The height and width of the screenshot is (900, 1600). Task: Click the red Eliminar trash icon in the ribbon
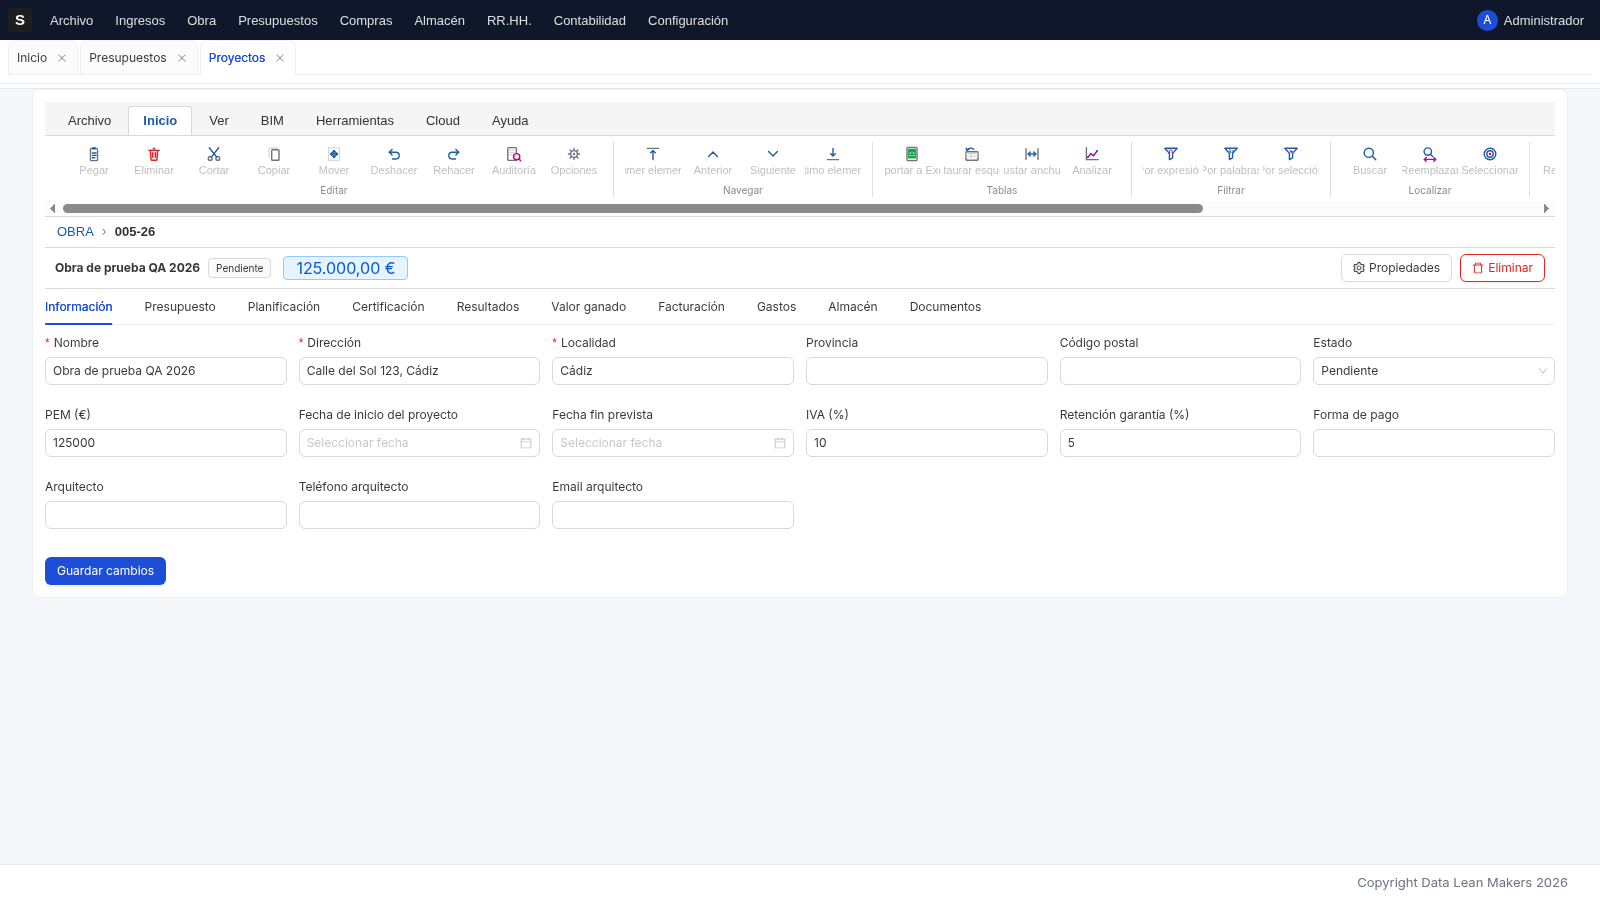[x=154, y=154]
